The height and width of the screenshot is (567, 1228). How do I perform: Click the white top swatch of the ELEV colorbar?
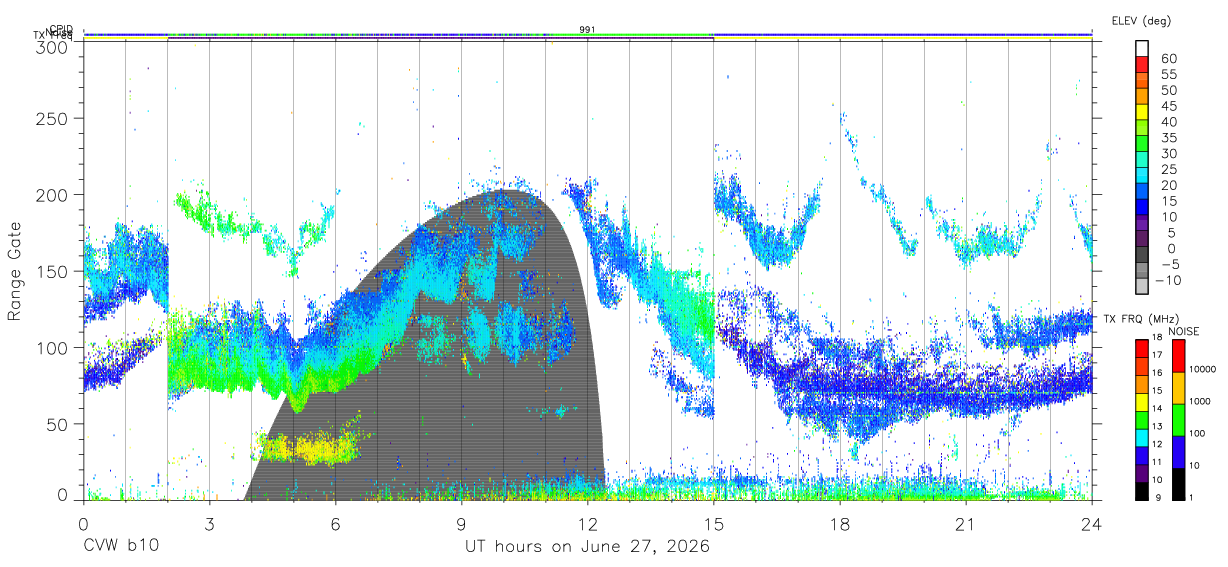click(1143, 49)
